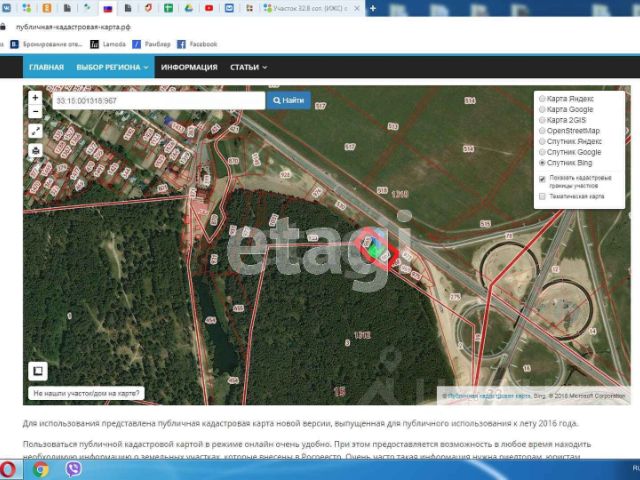Click the cadastral number search field
This screenshot has width=640, height=480.
point(159,100)
